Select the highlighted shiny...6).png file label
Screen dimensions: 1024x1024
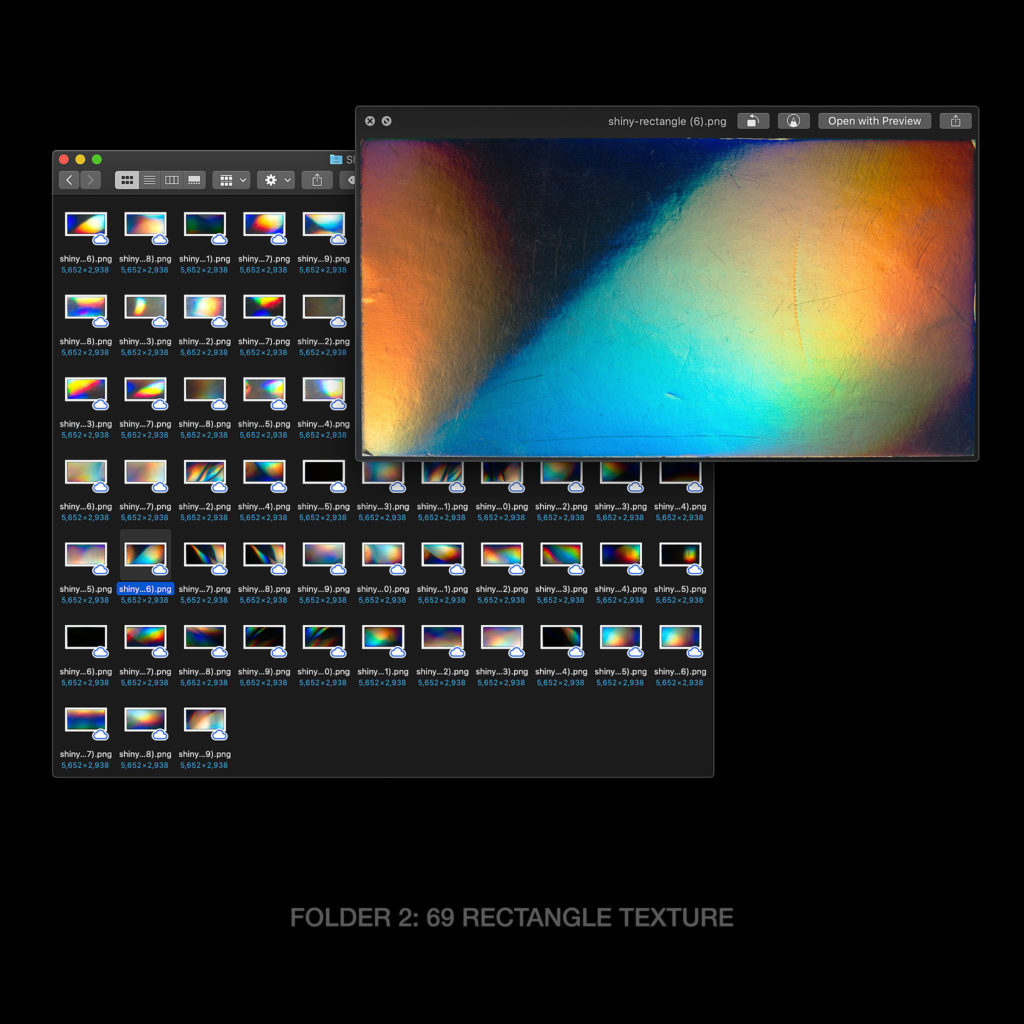(x=145, y=589)
